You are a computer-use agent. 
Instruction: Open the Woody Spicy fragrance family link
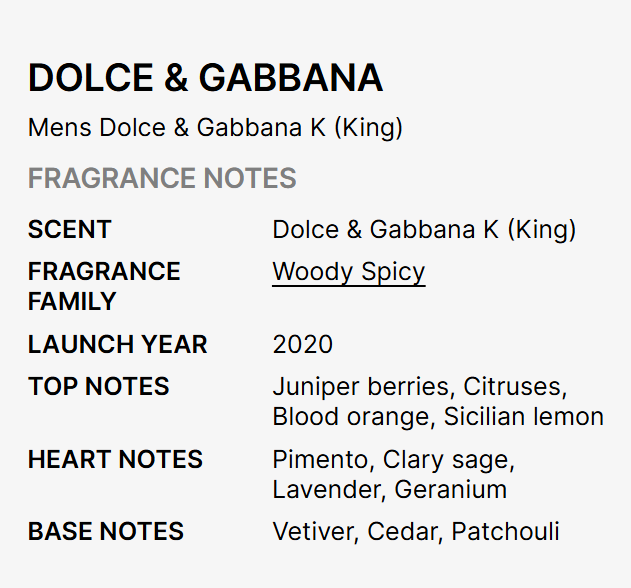[348, 272]
